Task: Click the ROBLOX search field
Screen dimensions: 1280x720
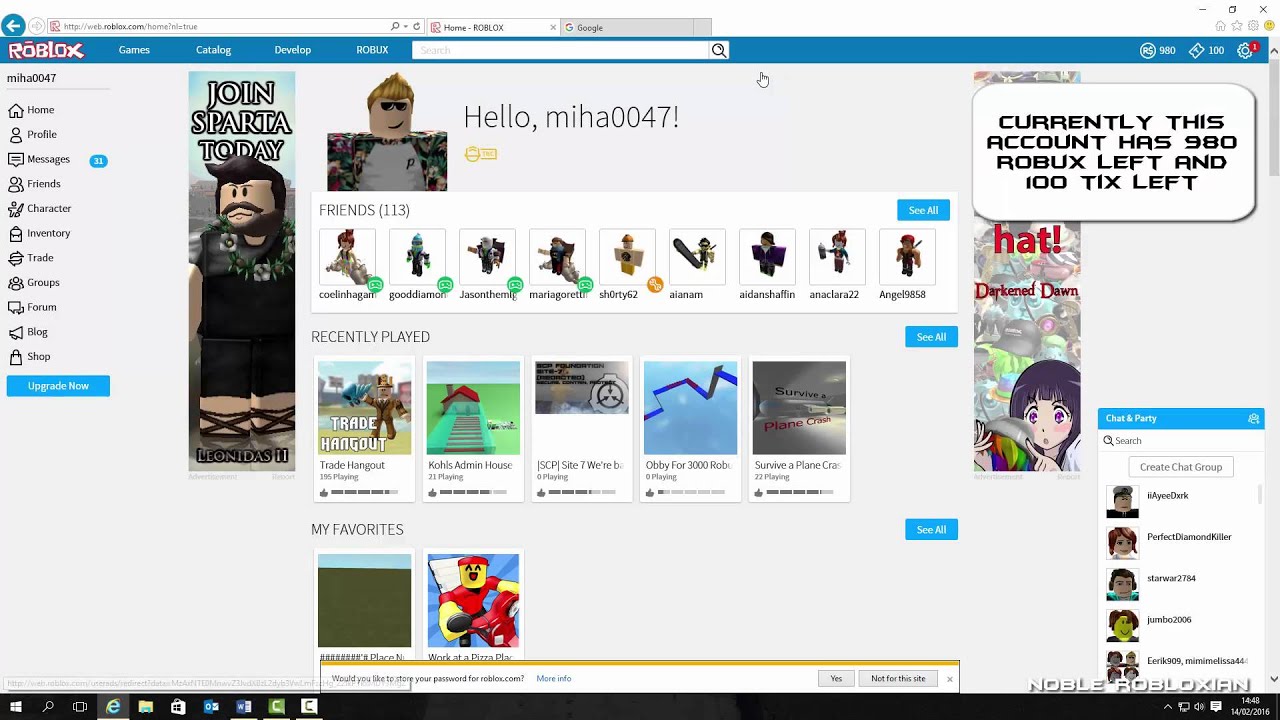Action: point(561,50)
